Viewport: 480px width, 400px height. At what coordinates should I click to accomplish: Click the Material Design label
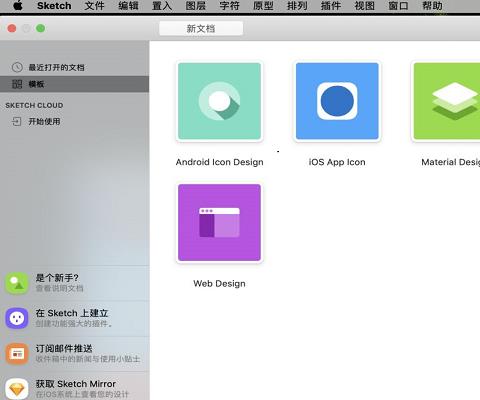[451, 162]
